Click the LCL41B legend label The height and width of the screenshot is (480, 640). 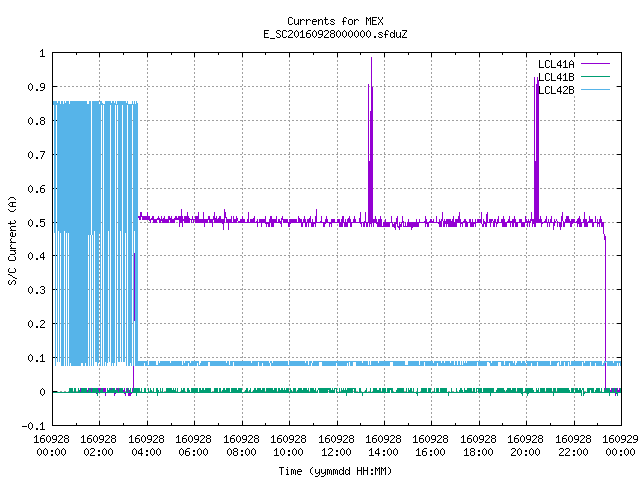pyautogui.click(x=556, y=77)
